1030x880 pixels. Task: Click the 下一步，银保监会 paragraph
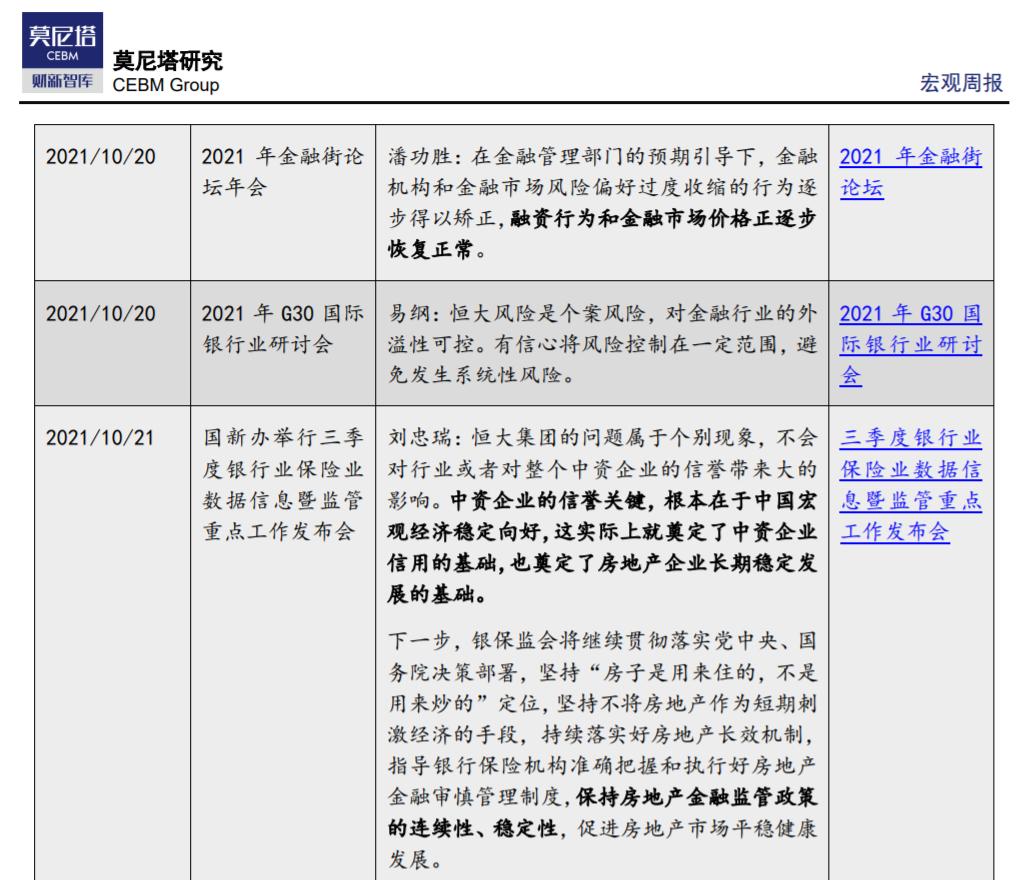pos(602,750)
